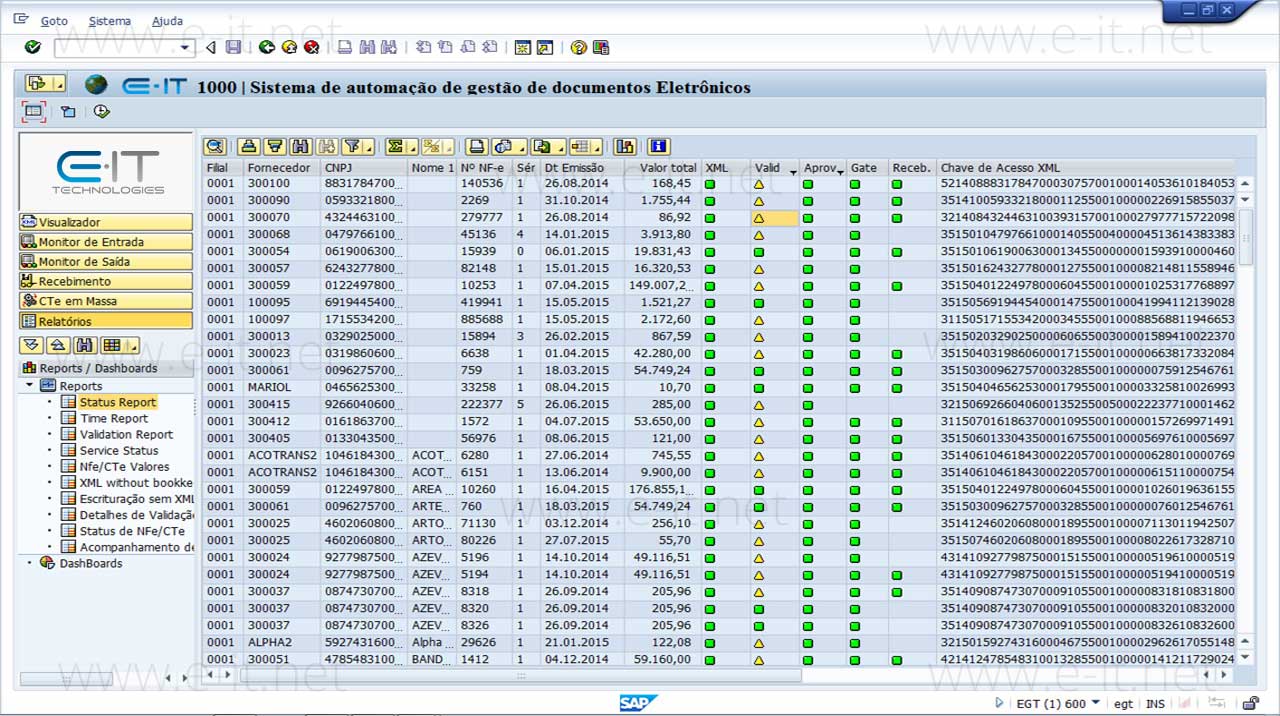Collapse the Reports tree node
This screenshot has height=716, width=1280.
pyautogui.click(x=30, y=386)
